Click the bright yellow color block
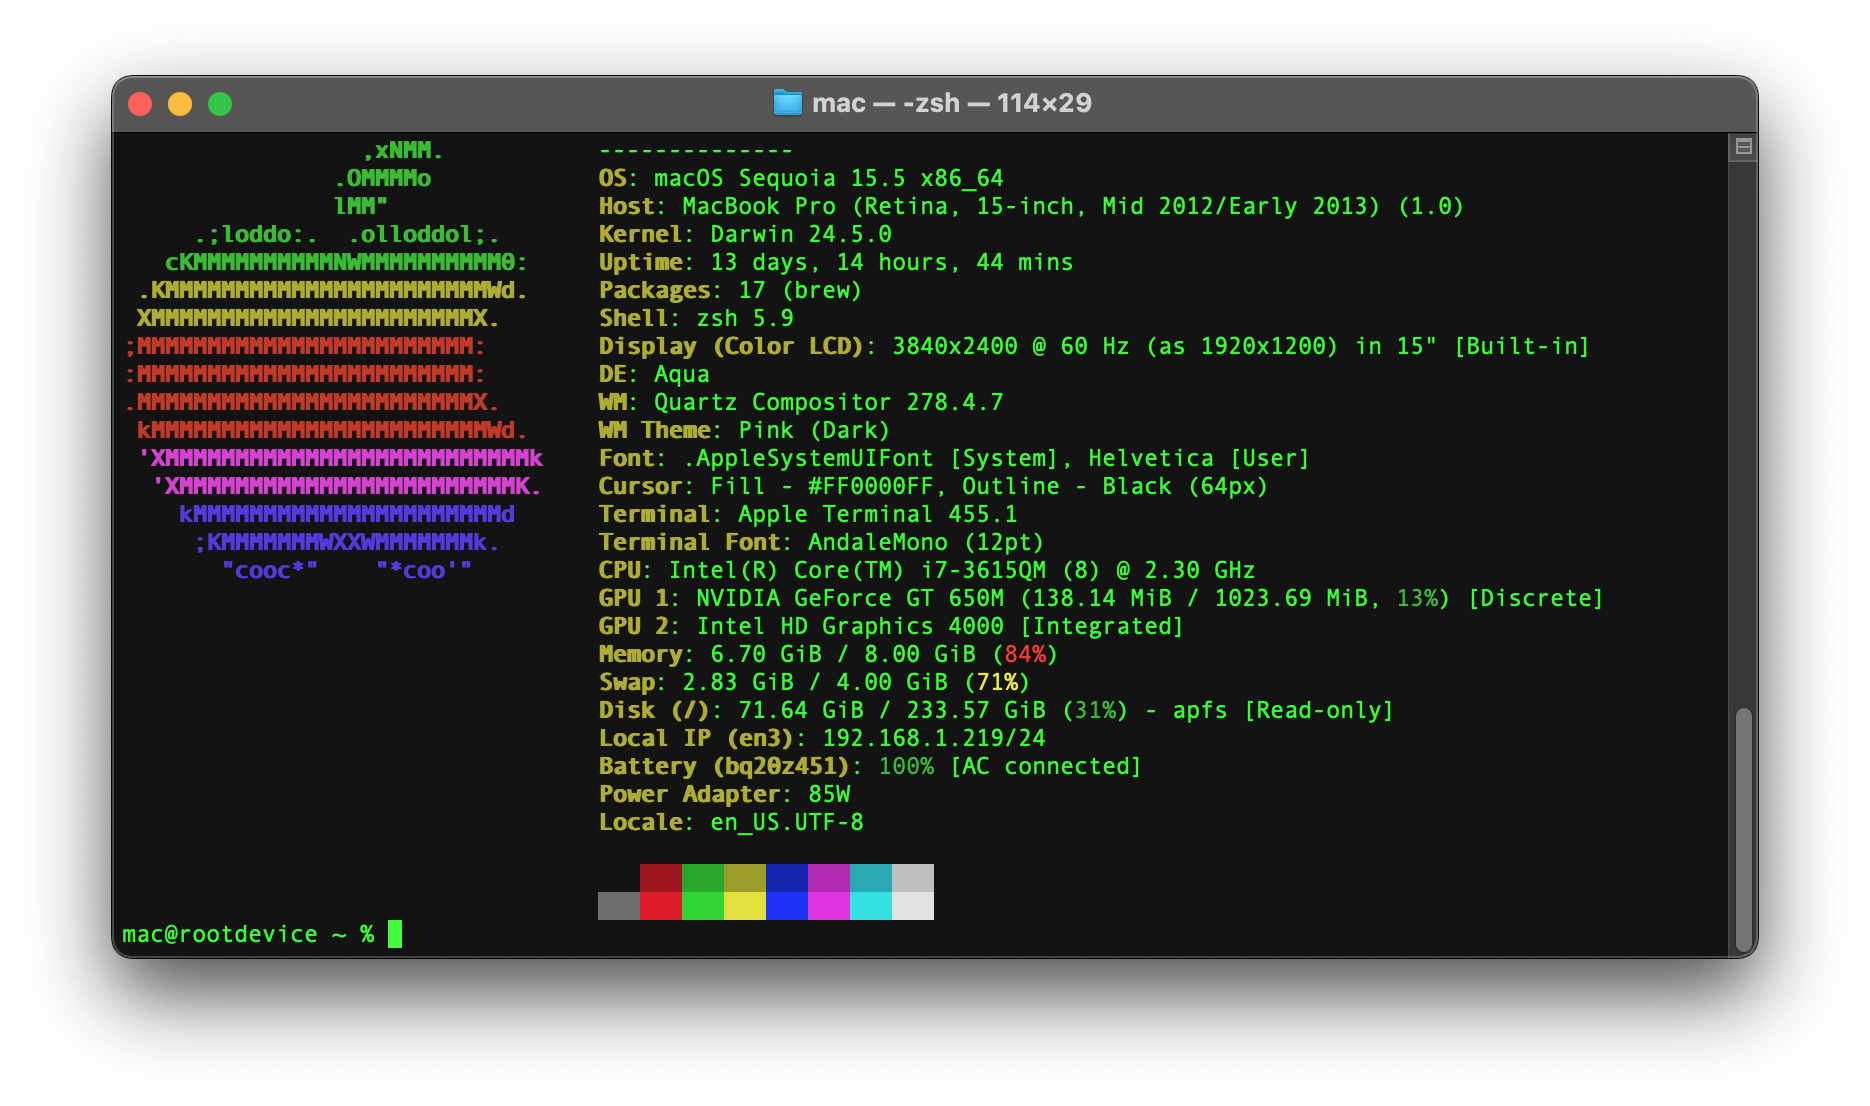Image resolution: width=1870 pixels, height=1106 pixels. (x=745, y=906)
